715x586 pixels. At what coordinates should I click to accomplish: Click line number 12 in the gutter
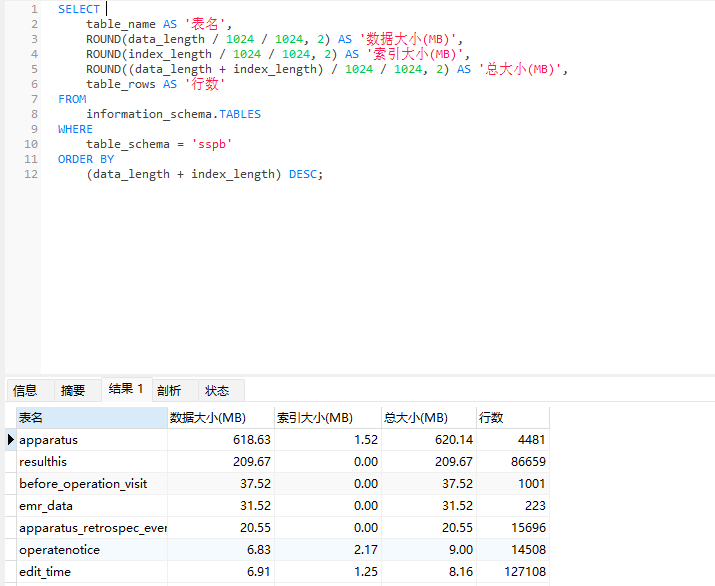31,174
